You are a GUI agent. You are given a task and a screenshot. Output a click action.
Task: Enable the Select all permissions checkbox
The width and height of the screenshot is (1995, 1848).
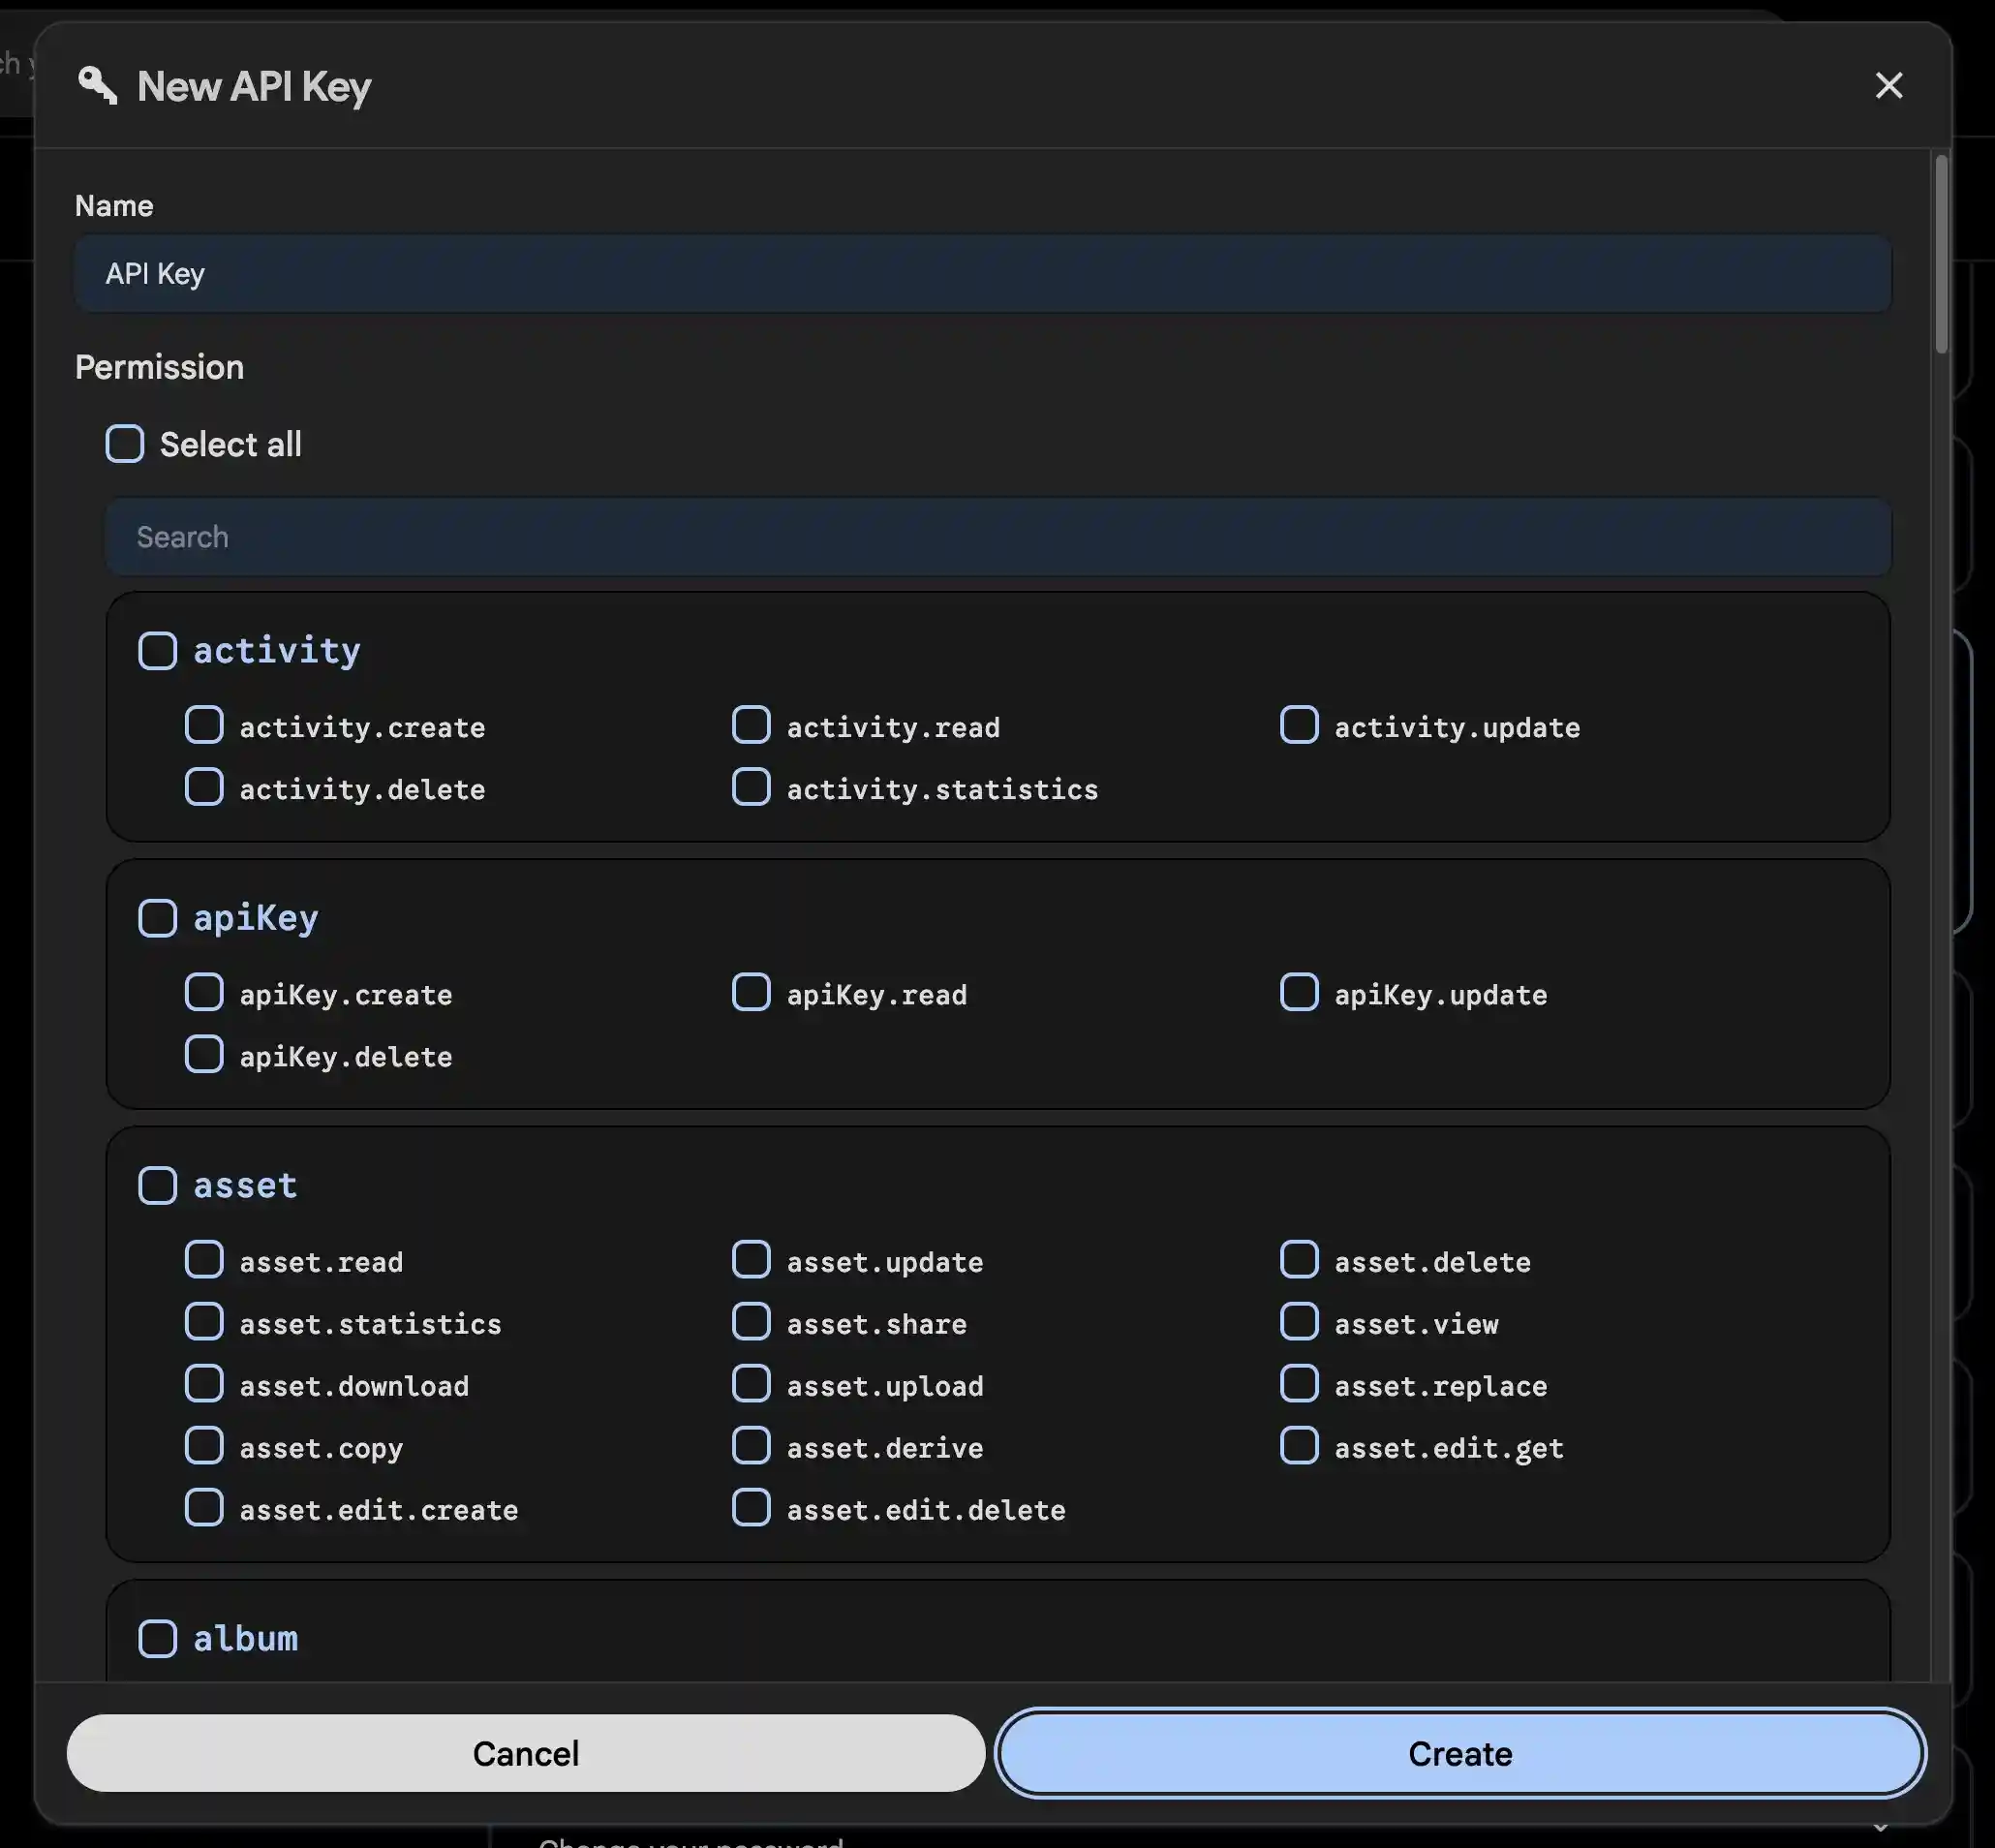125,444
